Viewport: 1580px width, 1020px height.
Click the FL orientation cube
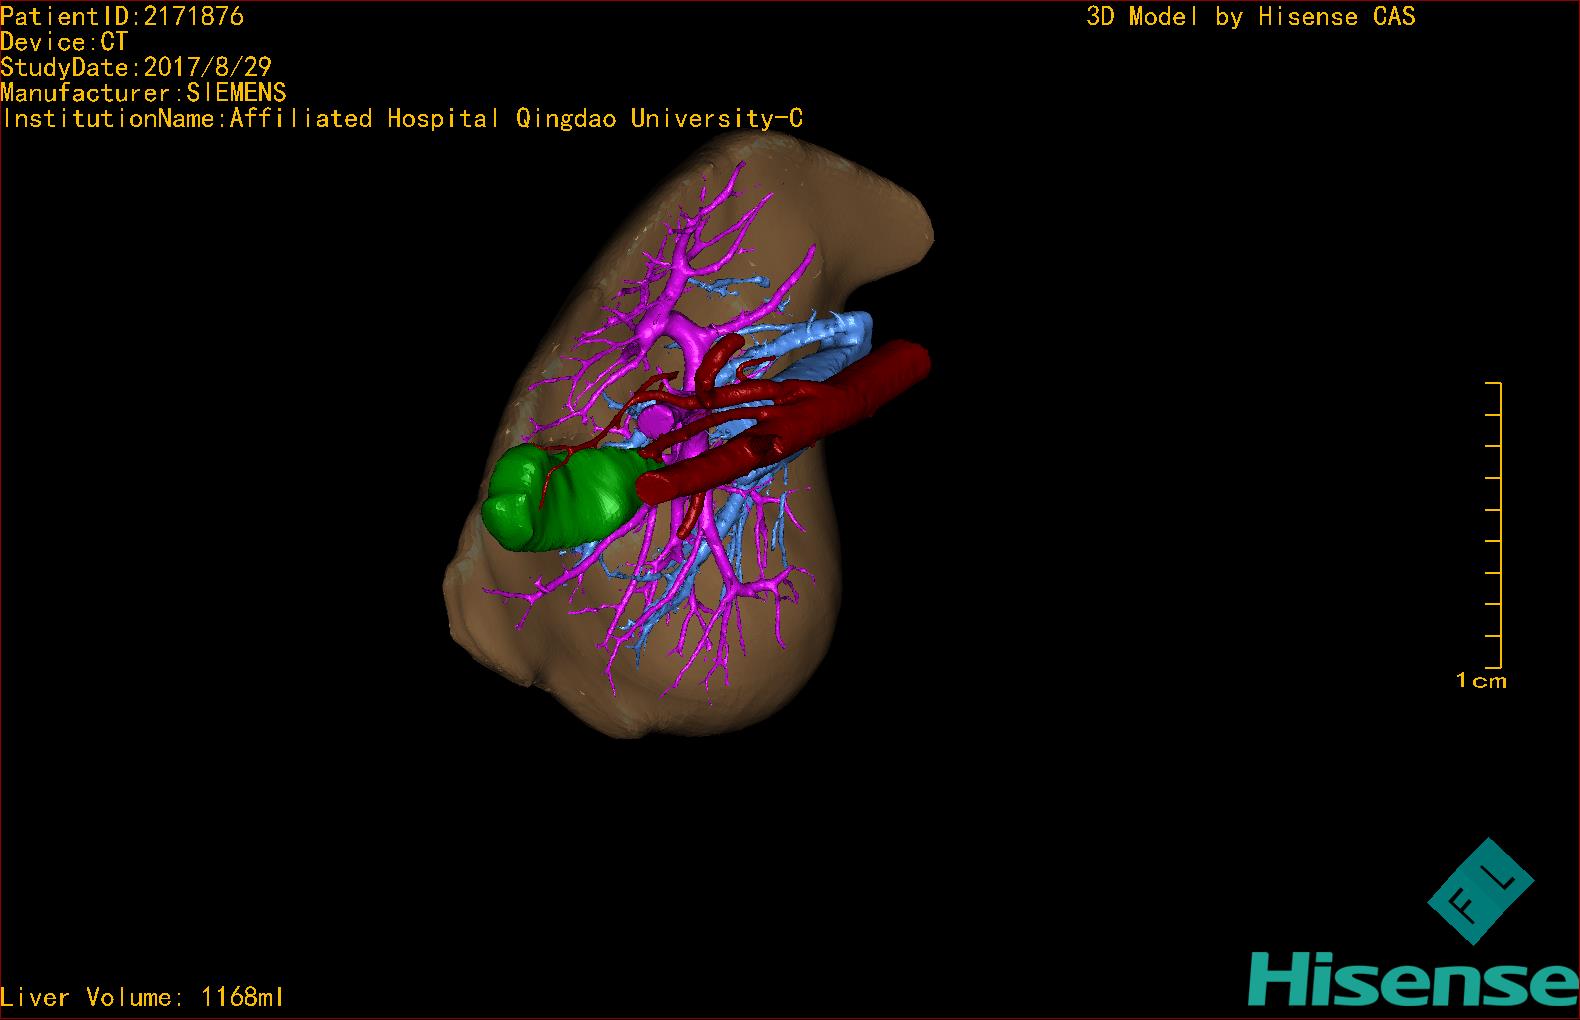[1480, 891]
